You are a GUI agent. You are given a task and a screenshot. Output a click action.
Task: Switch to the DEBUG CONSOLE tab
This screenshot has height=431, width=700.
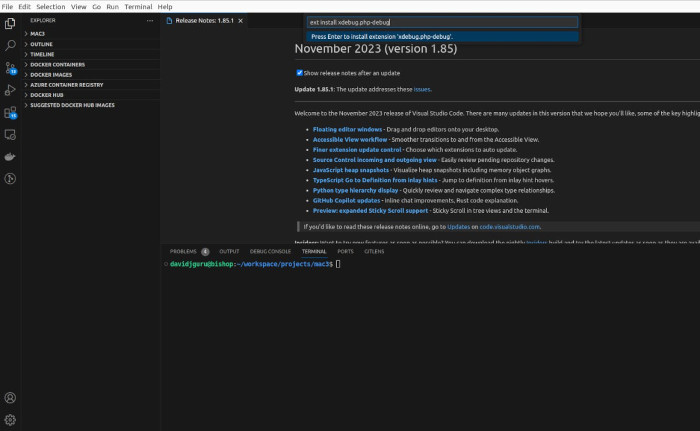[x=270, y=251]
